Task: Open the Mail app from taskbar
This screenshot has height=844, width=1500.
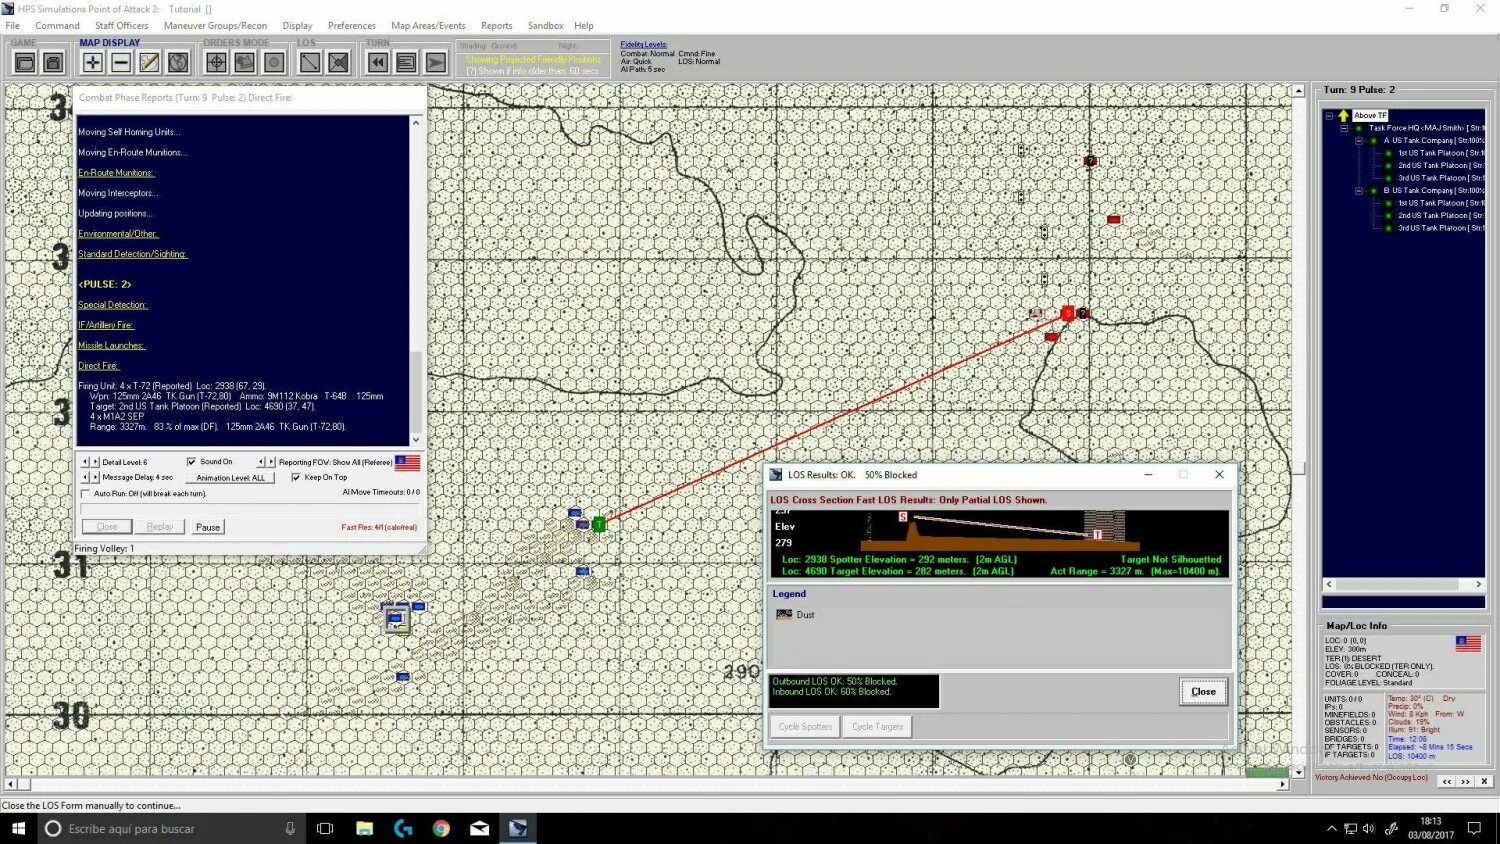Action: 479,828
